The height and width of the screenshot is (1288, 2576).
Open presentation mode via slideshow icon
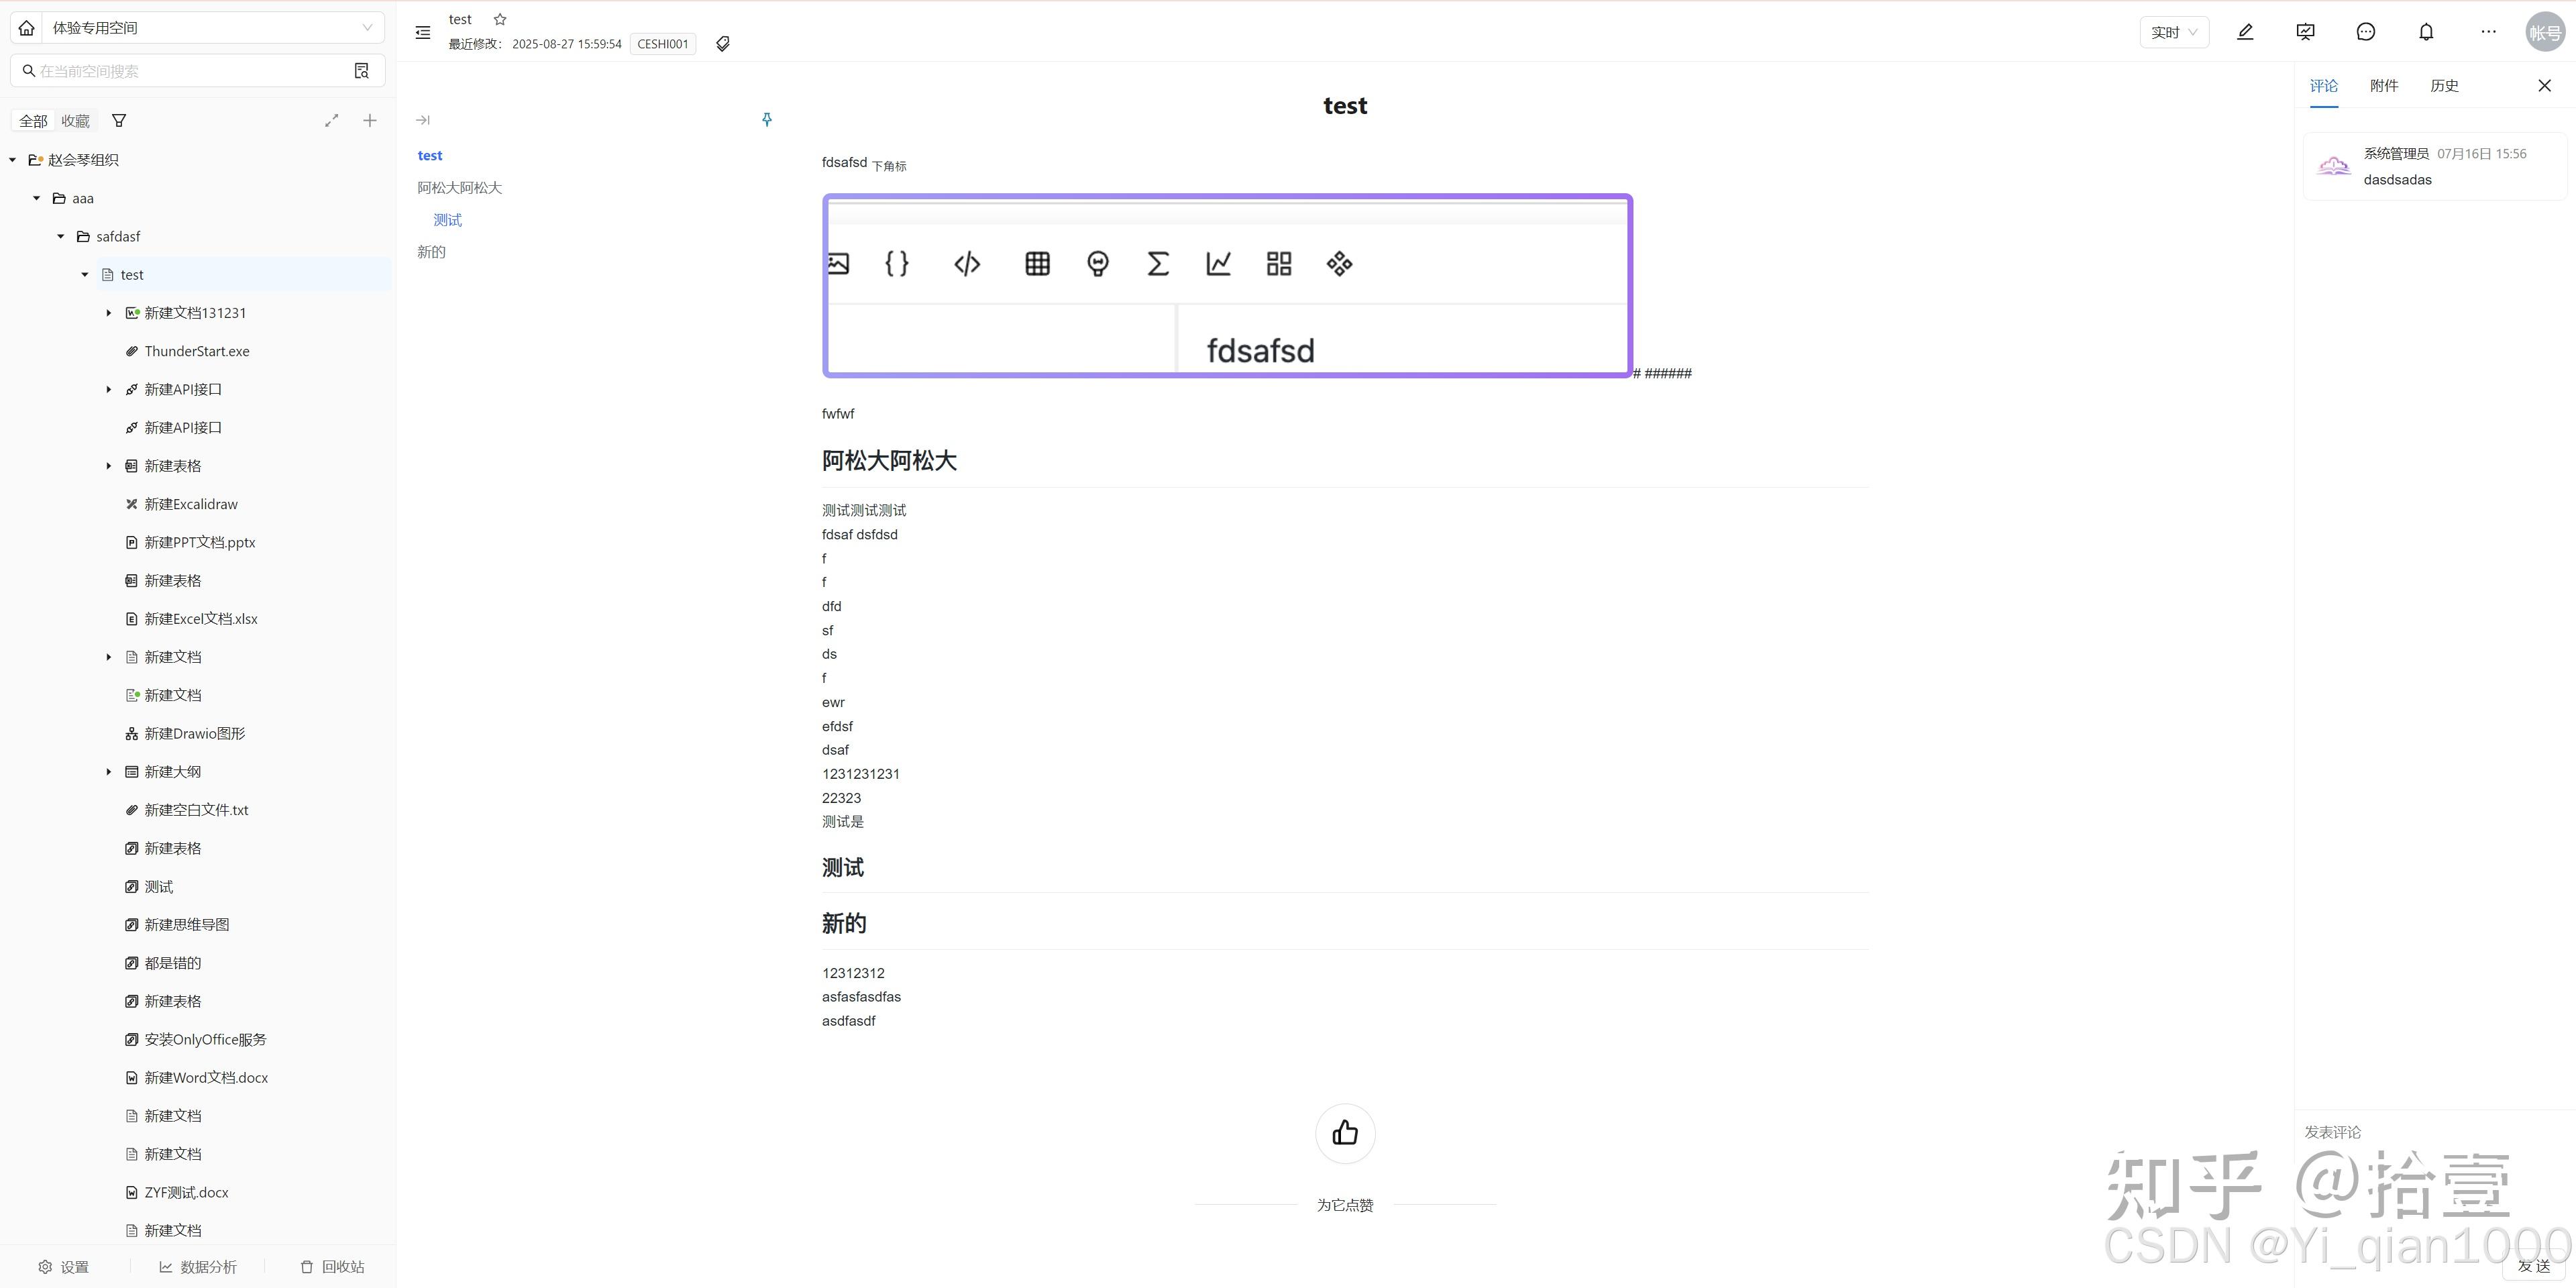(x=2305, y=31)
